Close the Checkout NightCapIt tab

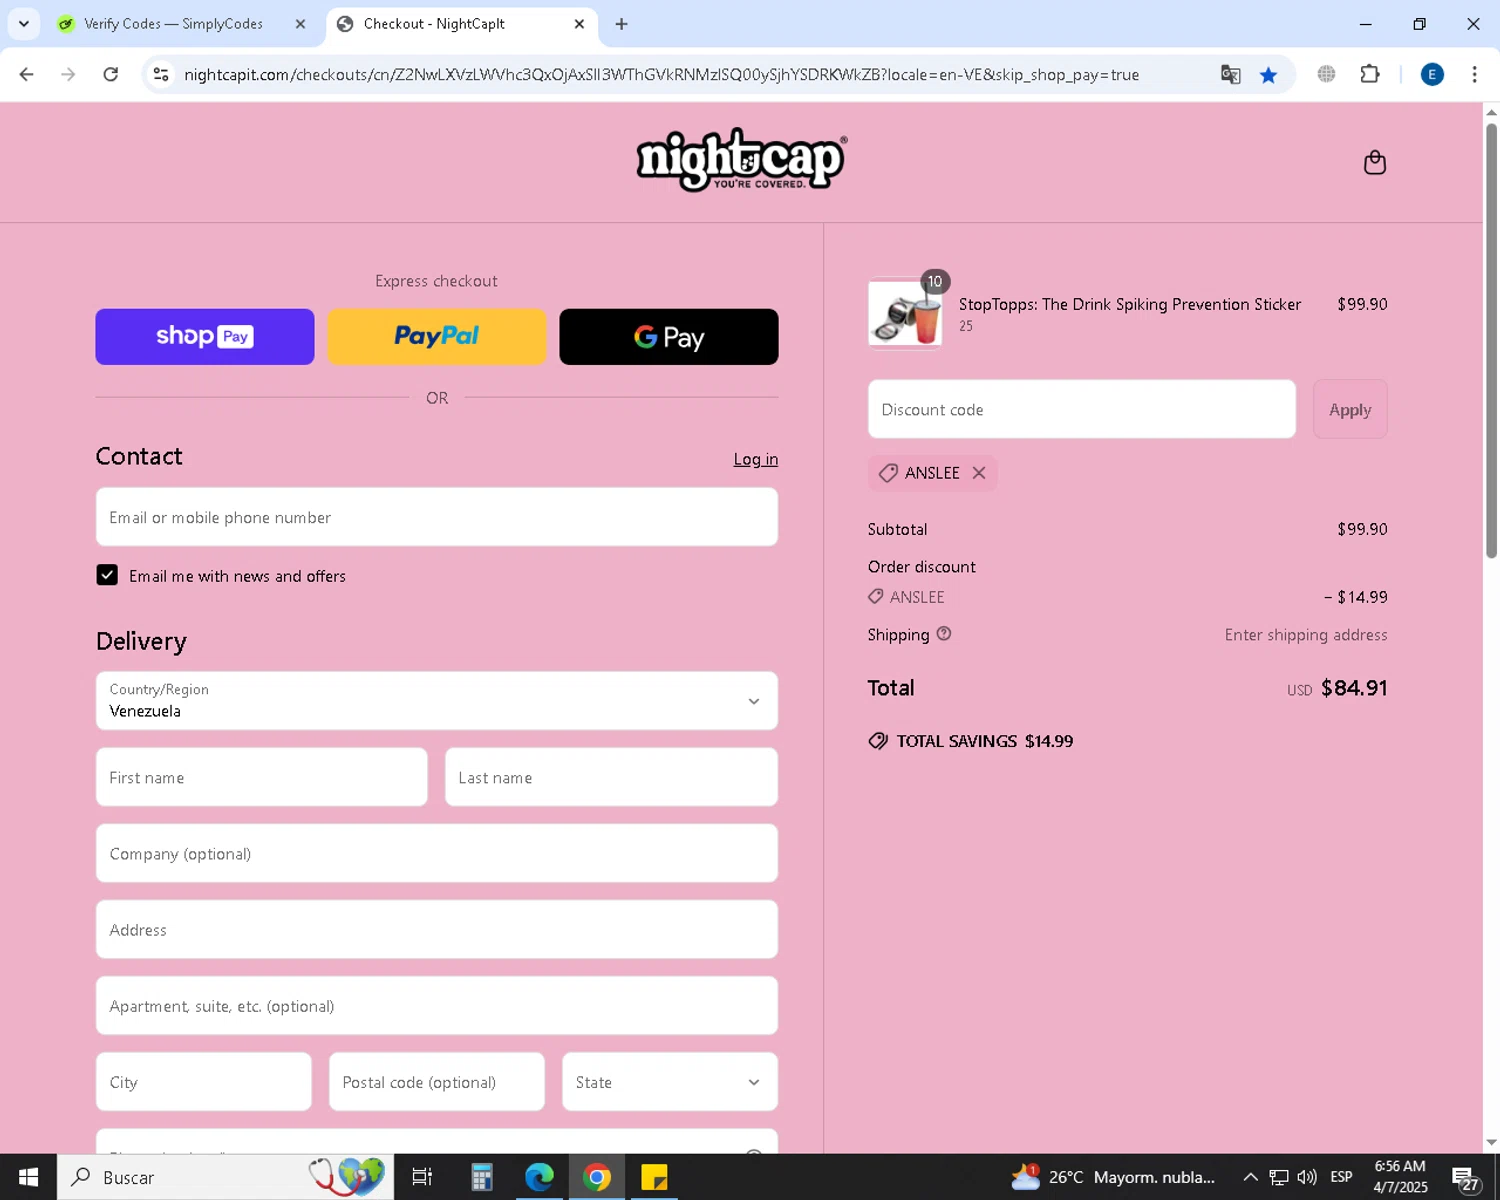point(579,24)
